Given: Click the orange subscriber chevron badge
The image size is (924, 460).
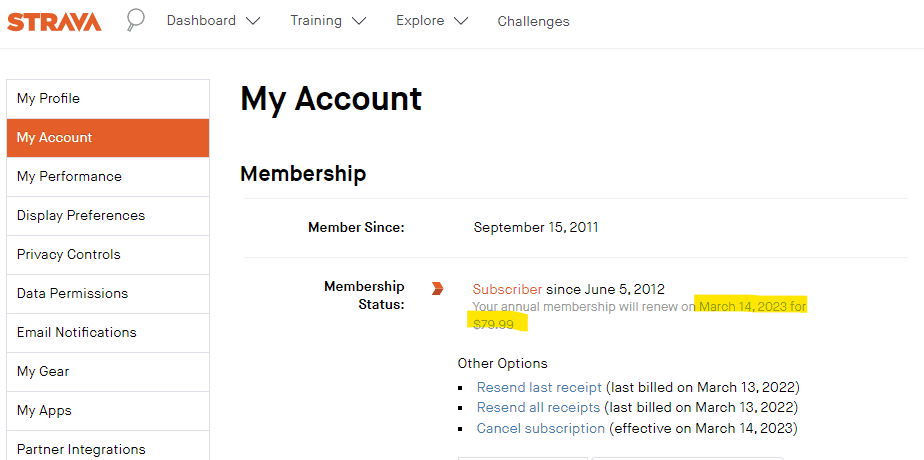Looking at the screenshot, I should (437, 289).
